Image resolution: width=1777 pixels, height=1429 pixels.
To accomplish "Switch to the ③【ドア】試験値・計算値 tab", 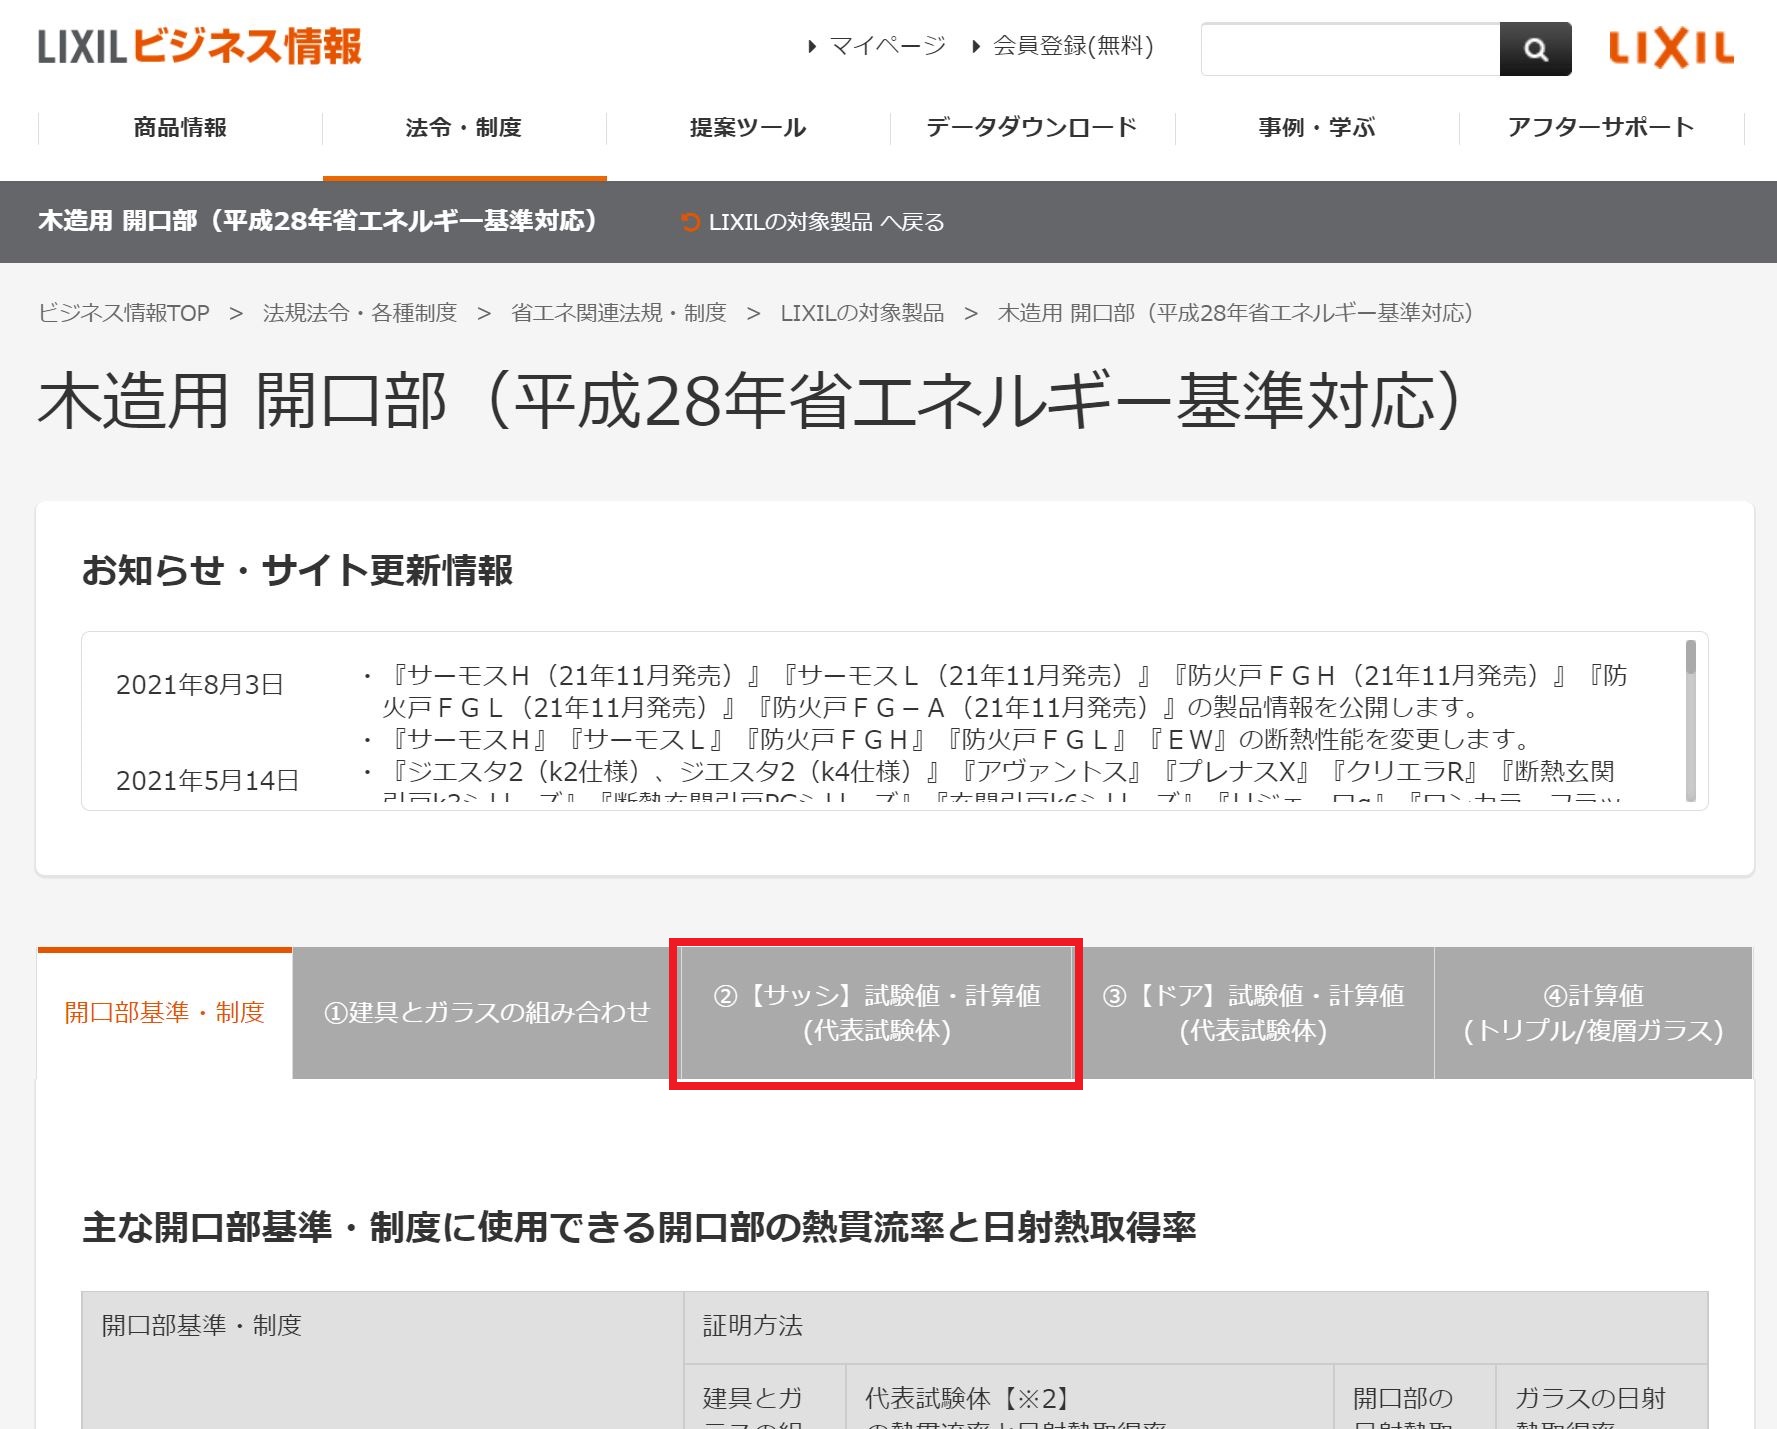I will (1256, 1012).
